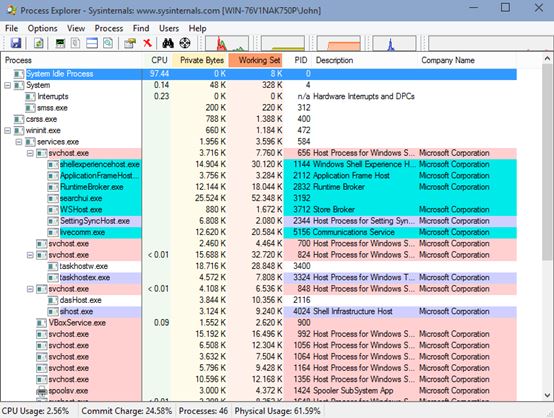This screenshot has width=554, height=418.
Task: Click the scrollbar up arrow
Action: click(x=547, y=59)
